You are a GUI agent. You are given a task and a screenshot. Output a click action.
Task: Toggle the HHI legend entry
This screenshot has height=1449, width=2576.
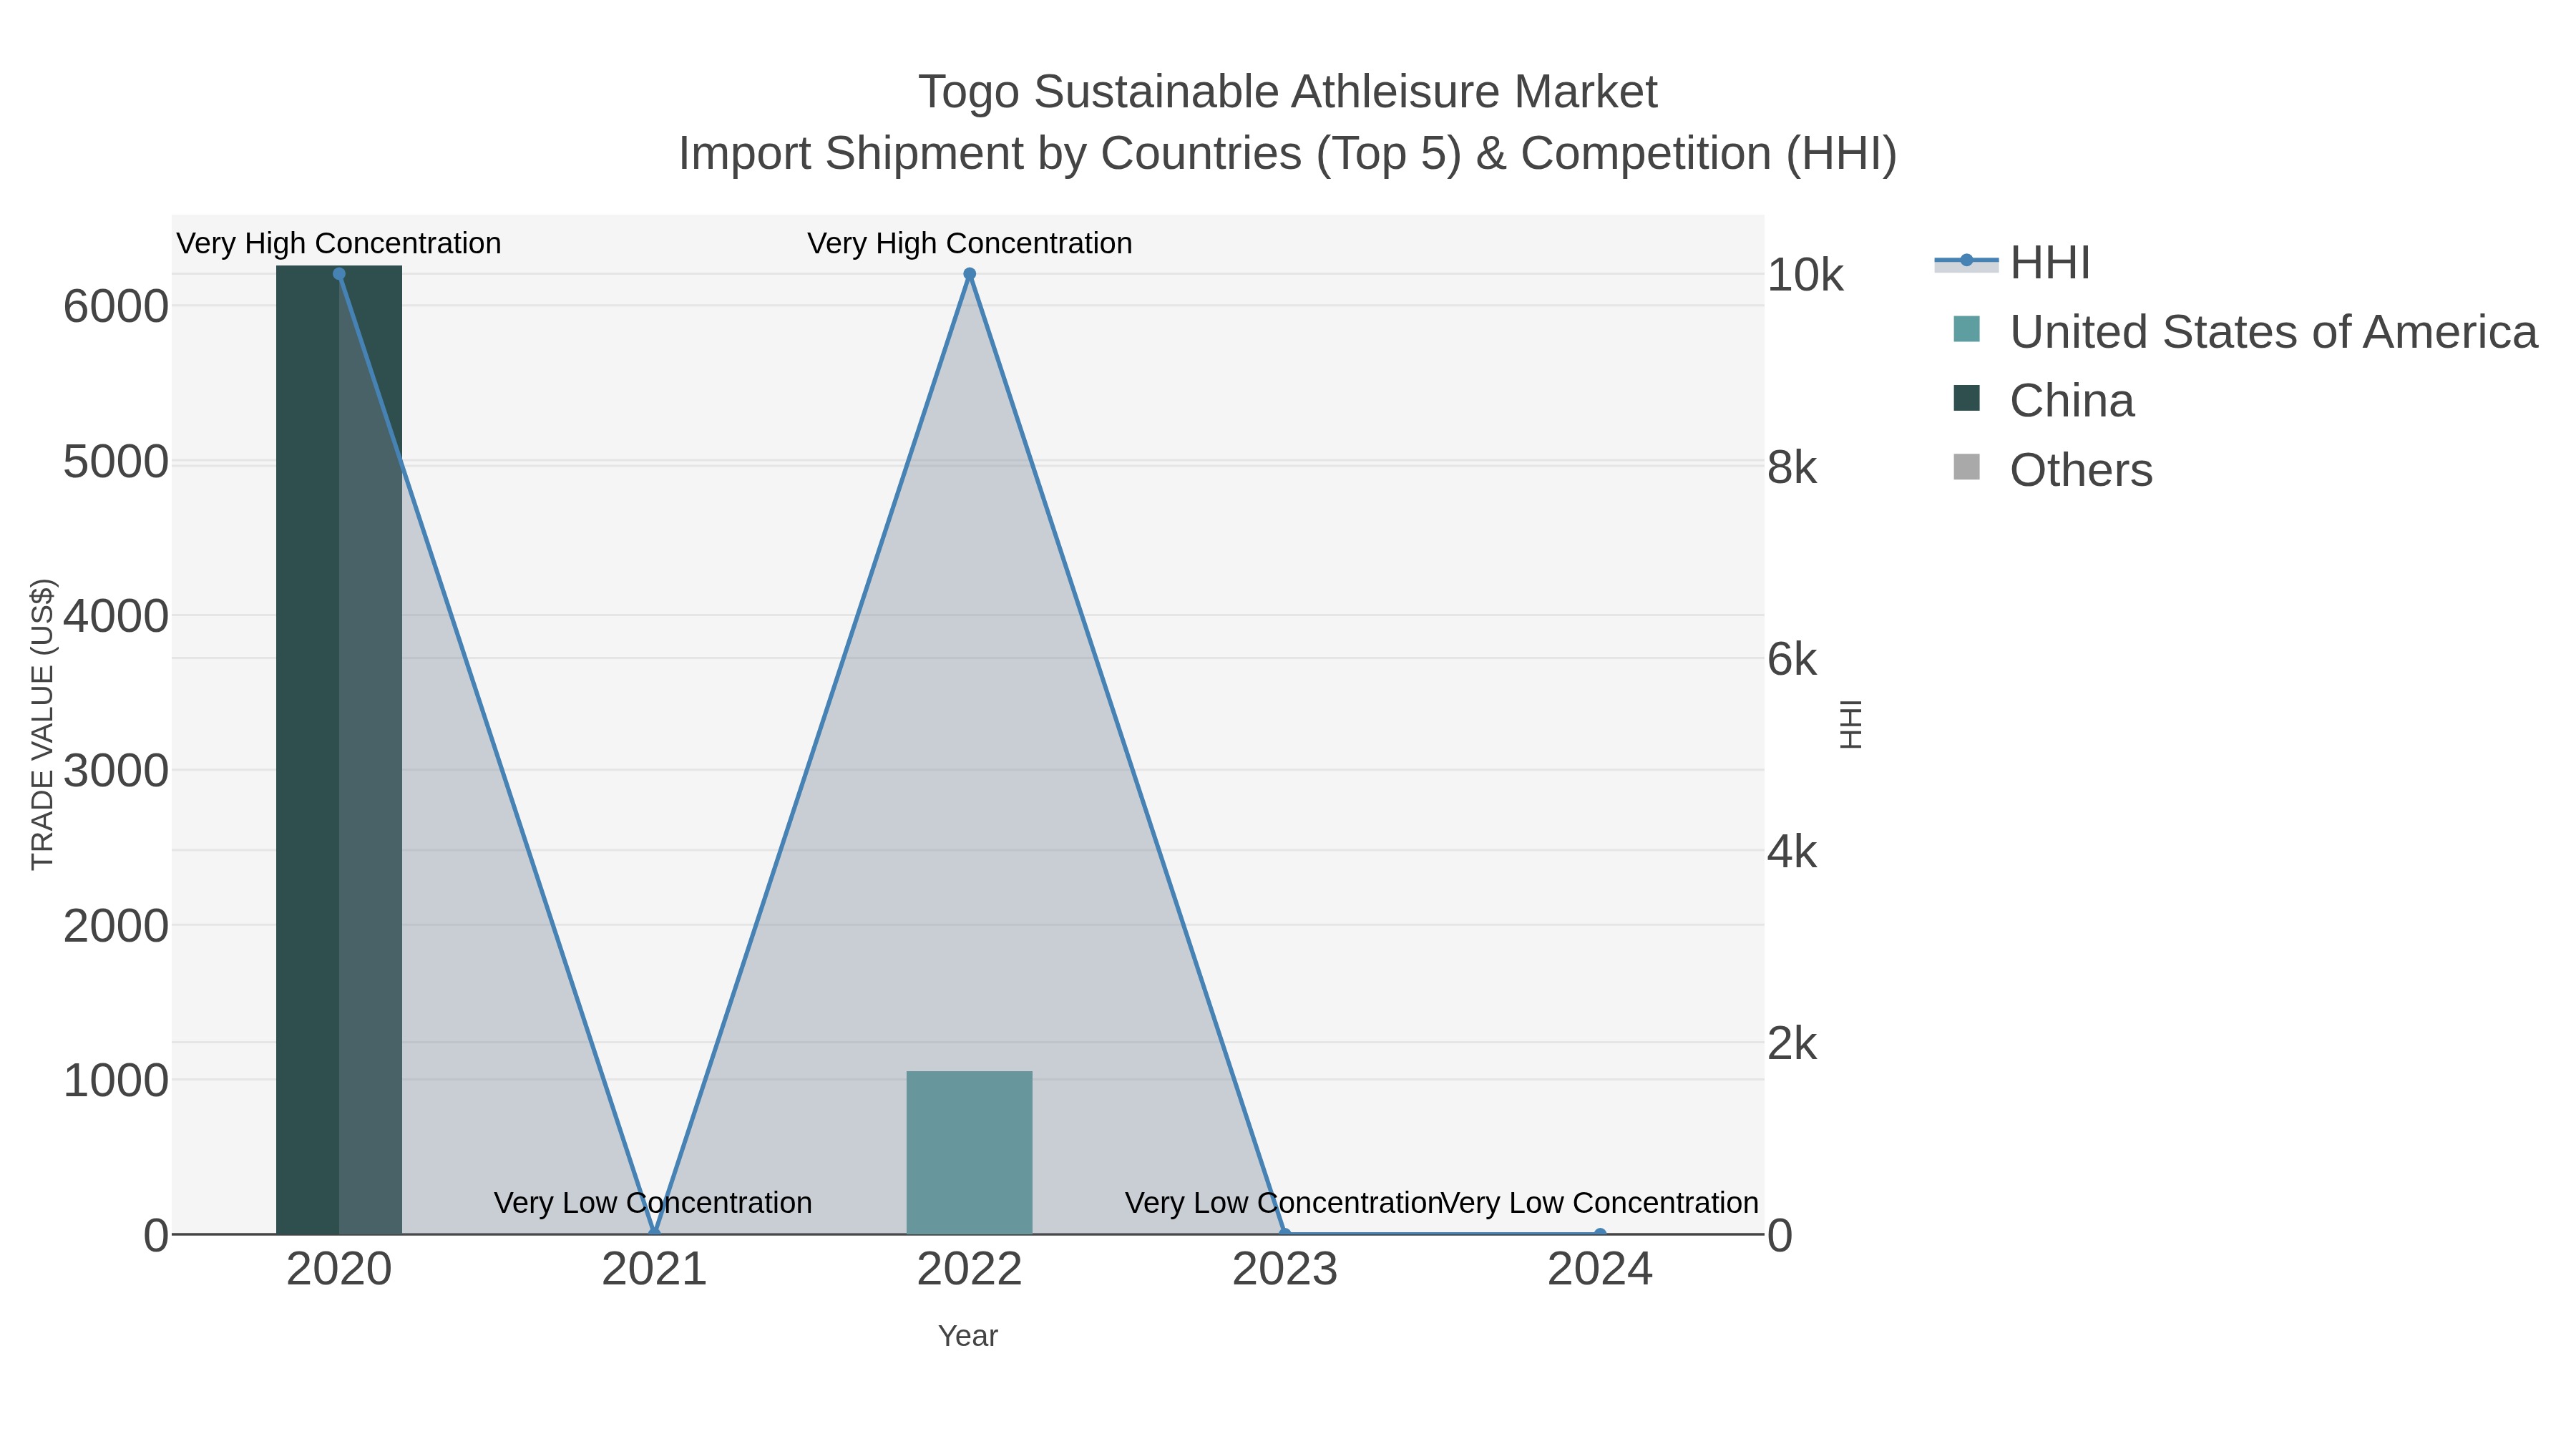pos(2012,263)
